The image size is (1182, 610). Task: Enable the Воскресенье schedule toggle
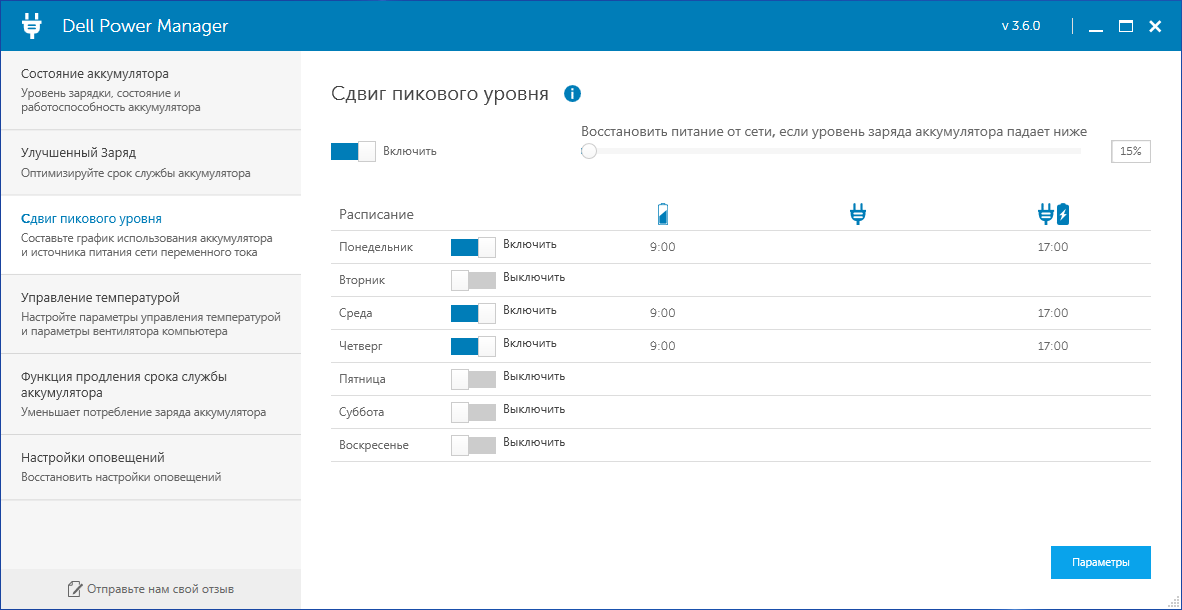473,446
